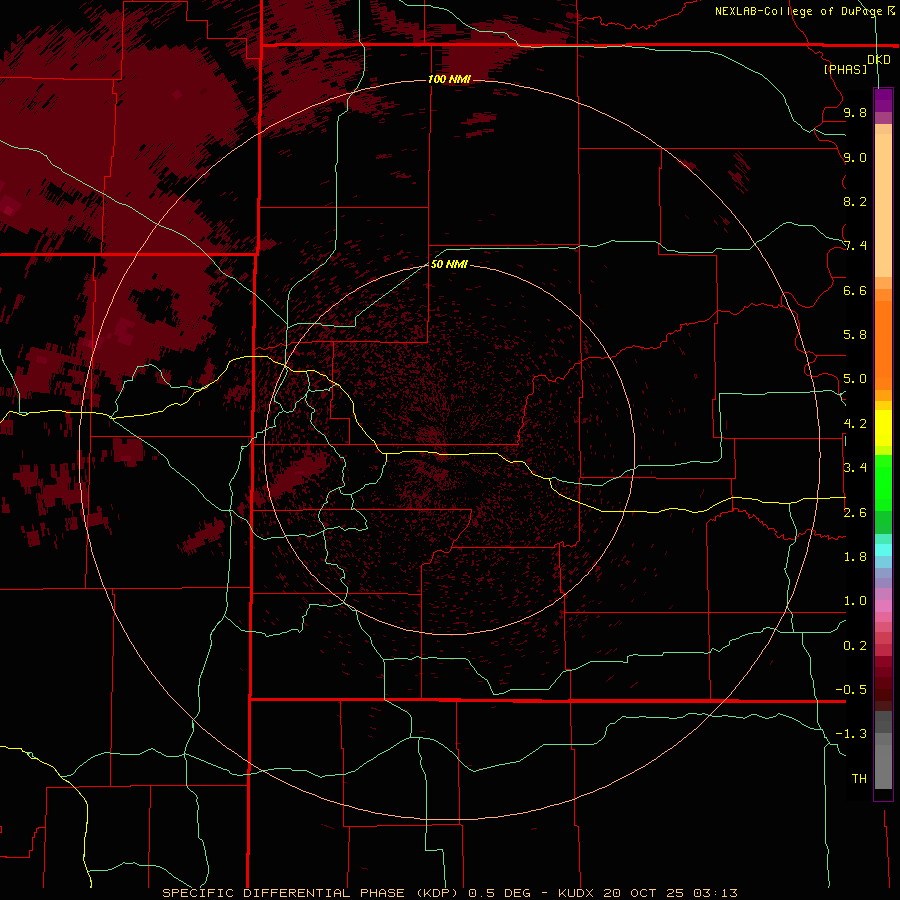Click the 1.0 legend value
This screenshot has width=900, height=900.
click(855, 601)
